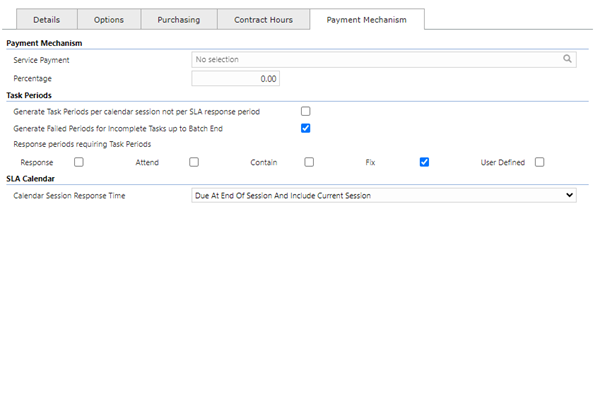The height and width of the screenshot is (396, 600).
Task: Click the Task Periods section heading
Action: point(29,95)
